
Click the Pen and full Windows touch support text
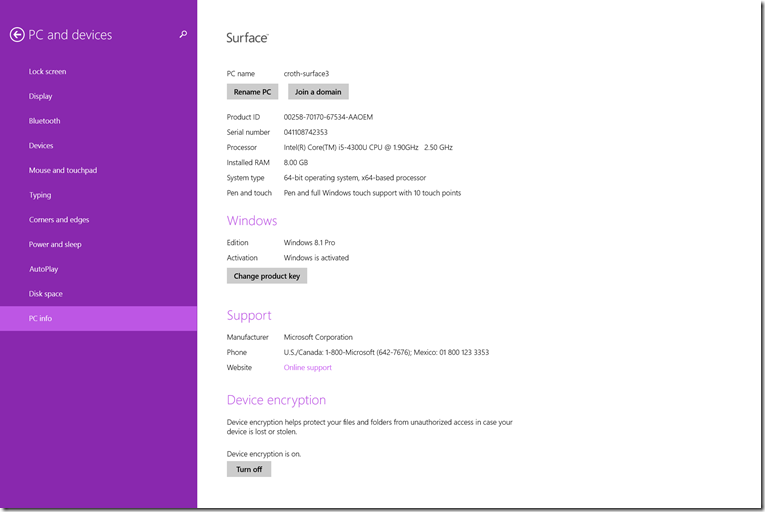(x=372, y=193)
